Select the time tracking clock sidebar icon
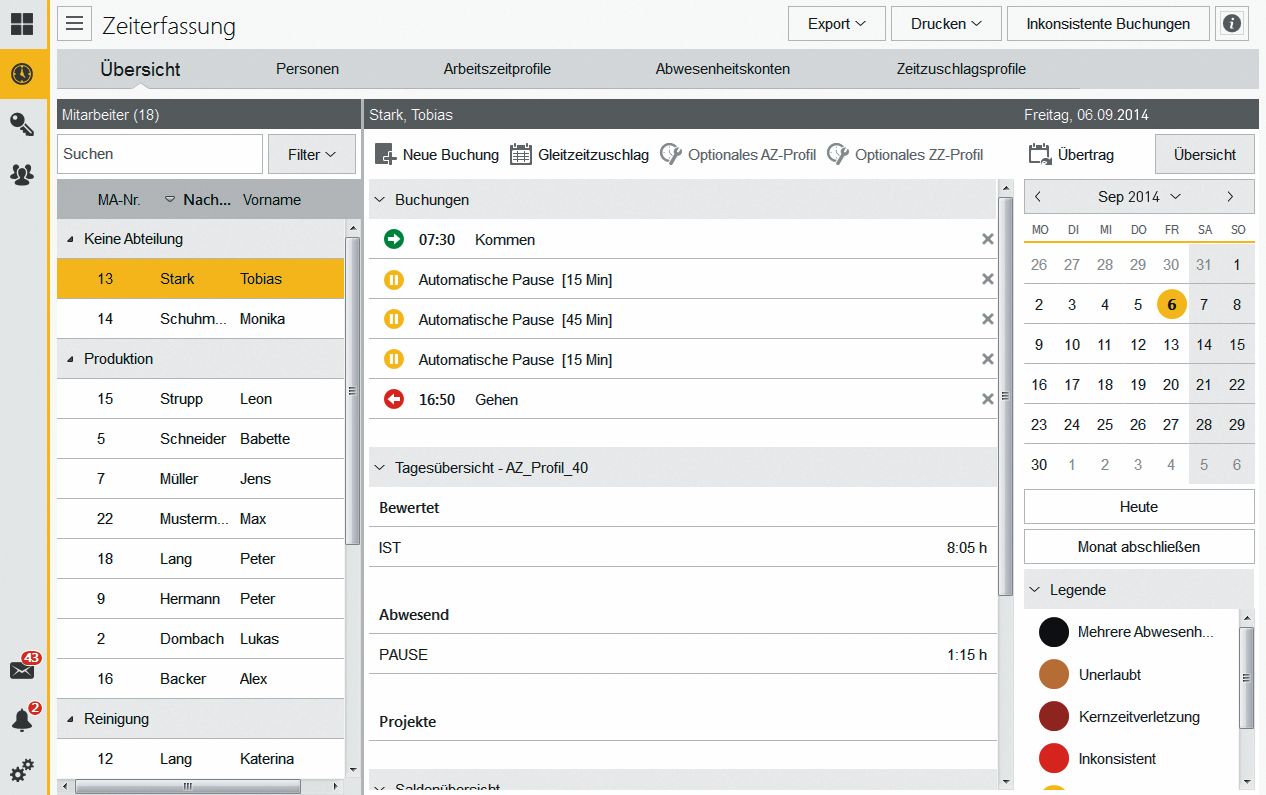The height and width of the screenshot is (795, 1266). coord(22,74)
